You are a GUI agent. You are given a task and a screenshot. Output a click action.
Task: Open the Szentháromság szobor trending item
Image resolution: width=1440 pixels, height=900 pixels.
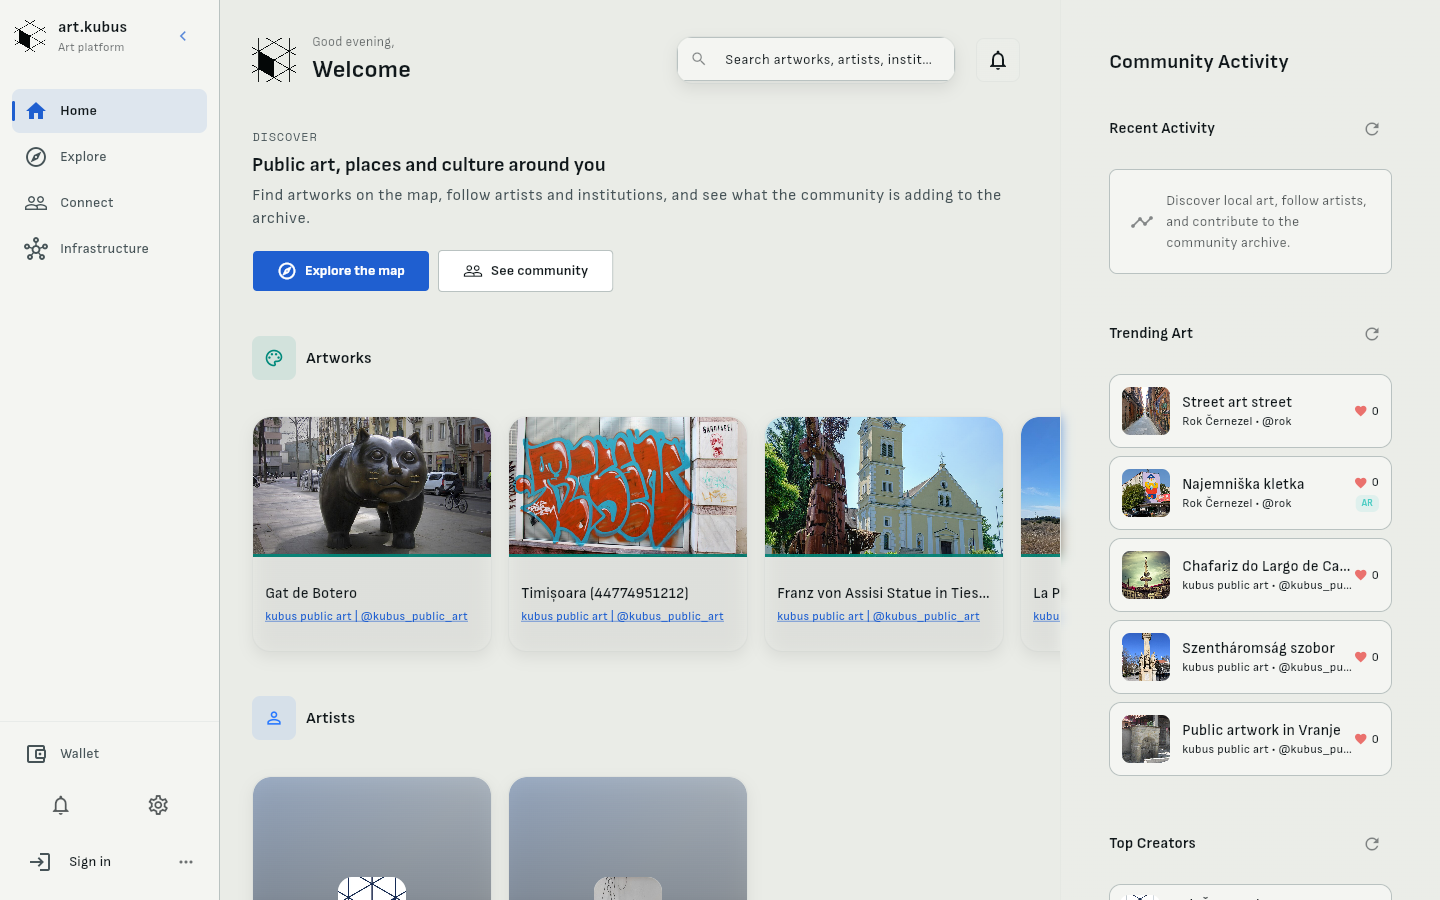click(1250, 657)
